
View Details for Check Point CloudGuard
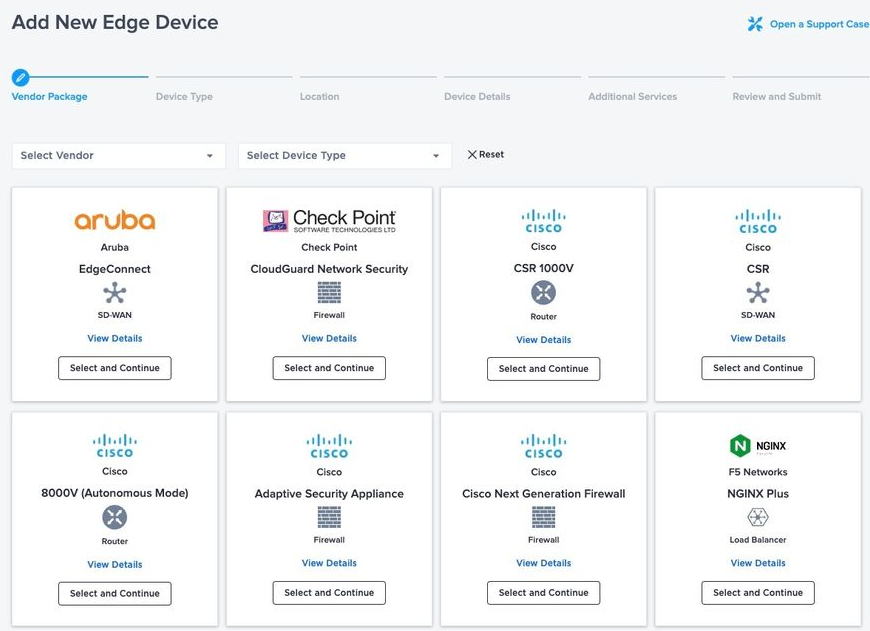tap(329, 338)
